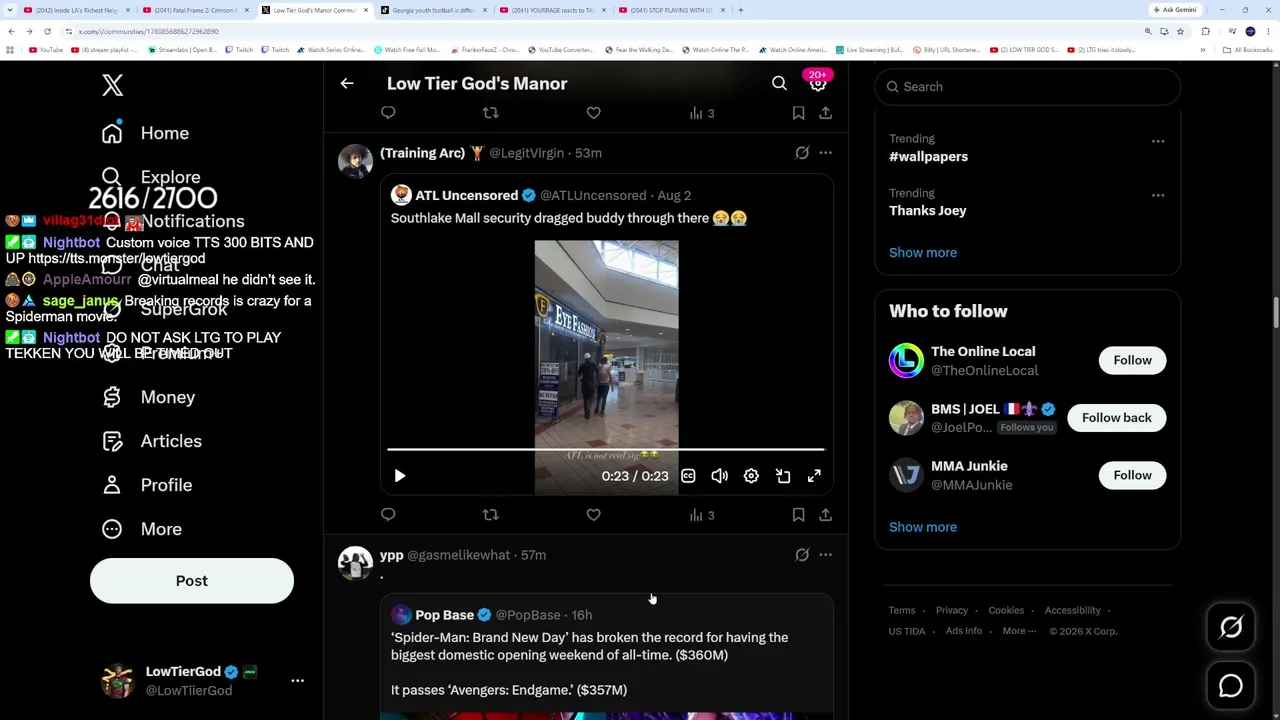Open the floating Messages button
Screen dimensions: 1280x720
[x=1231, y=686]
